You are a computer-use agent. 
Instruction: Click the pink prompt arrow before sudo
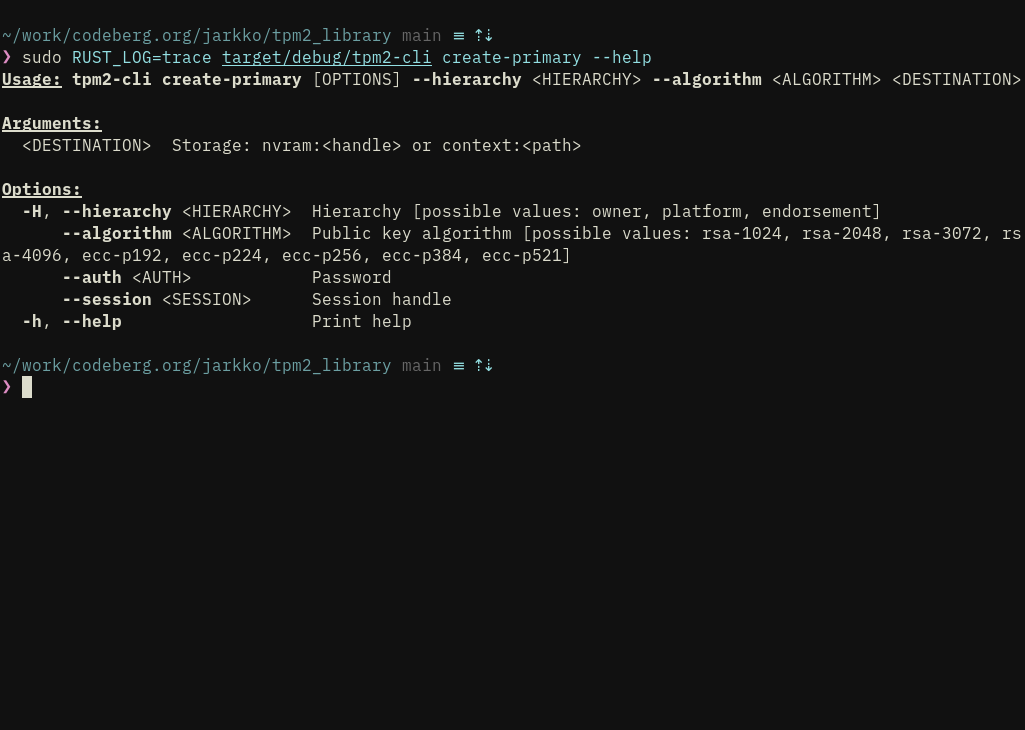7,57
